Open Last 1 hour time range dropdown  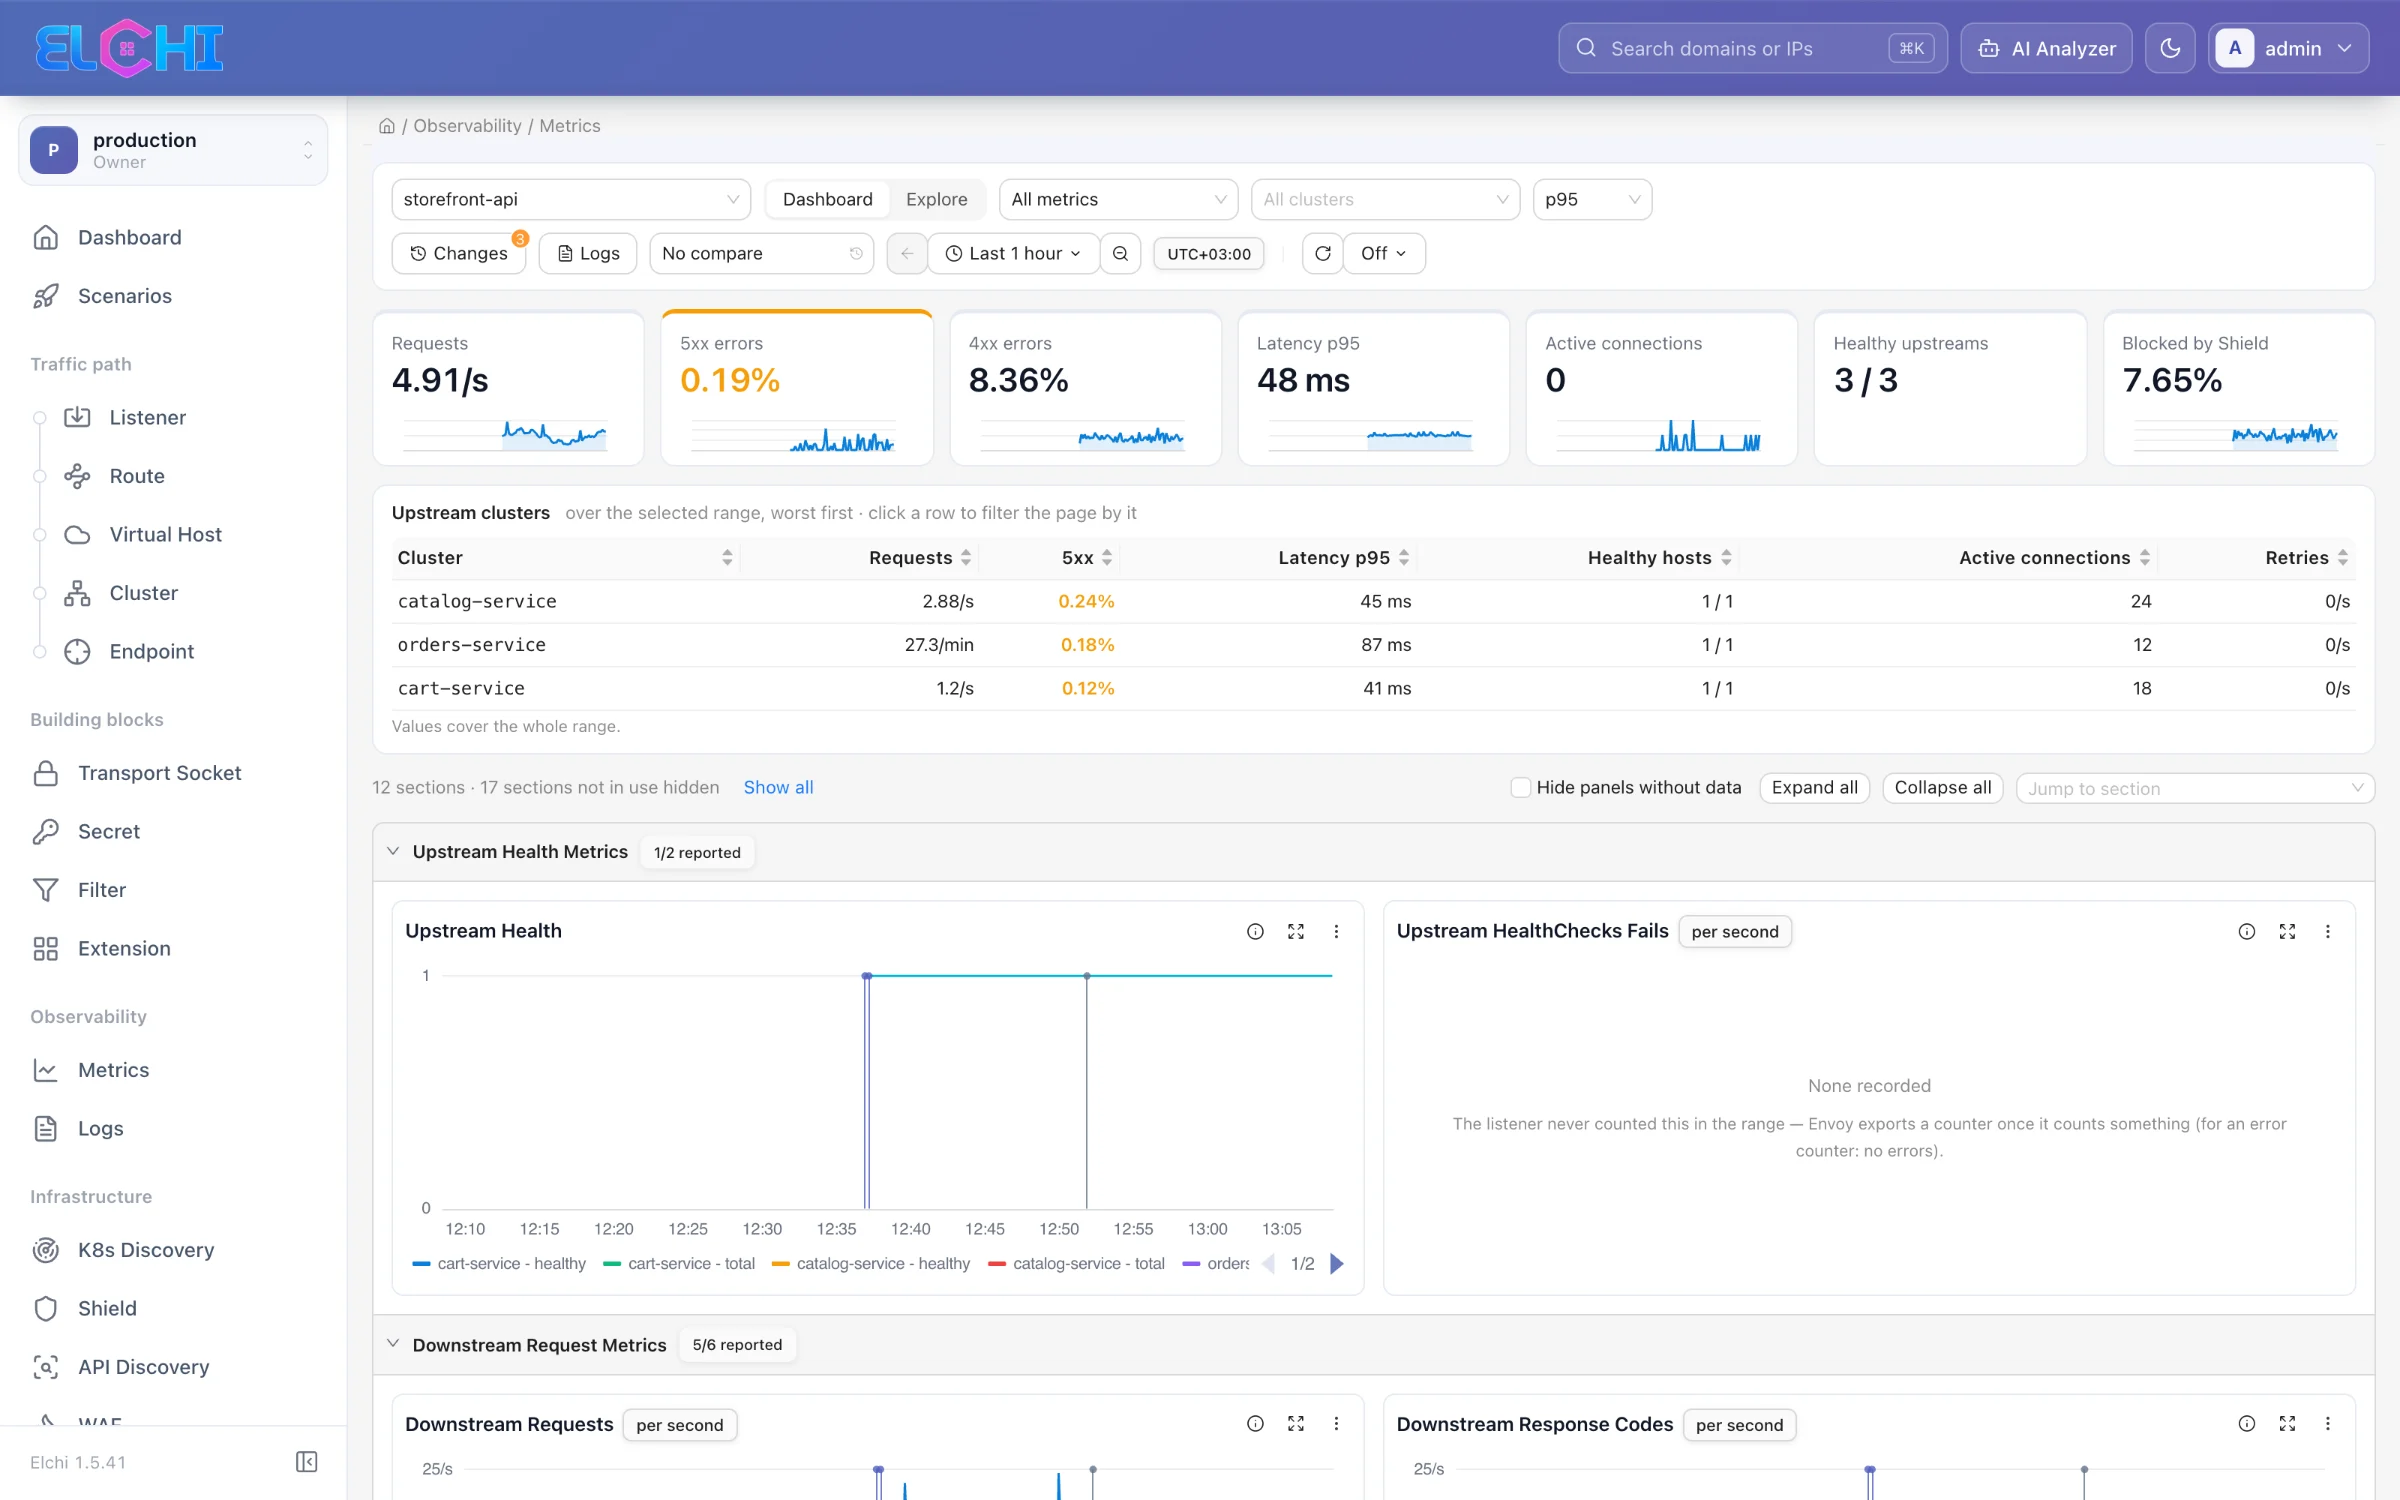1013,253
